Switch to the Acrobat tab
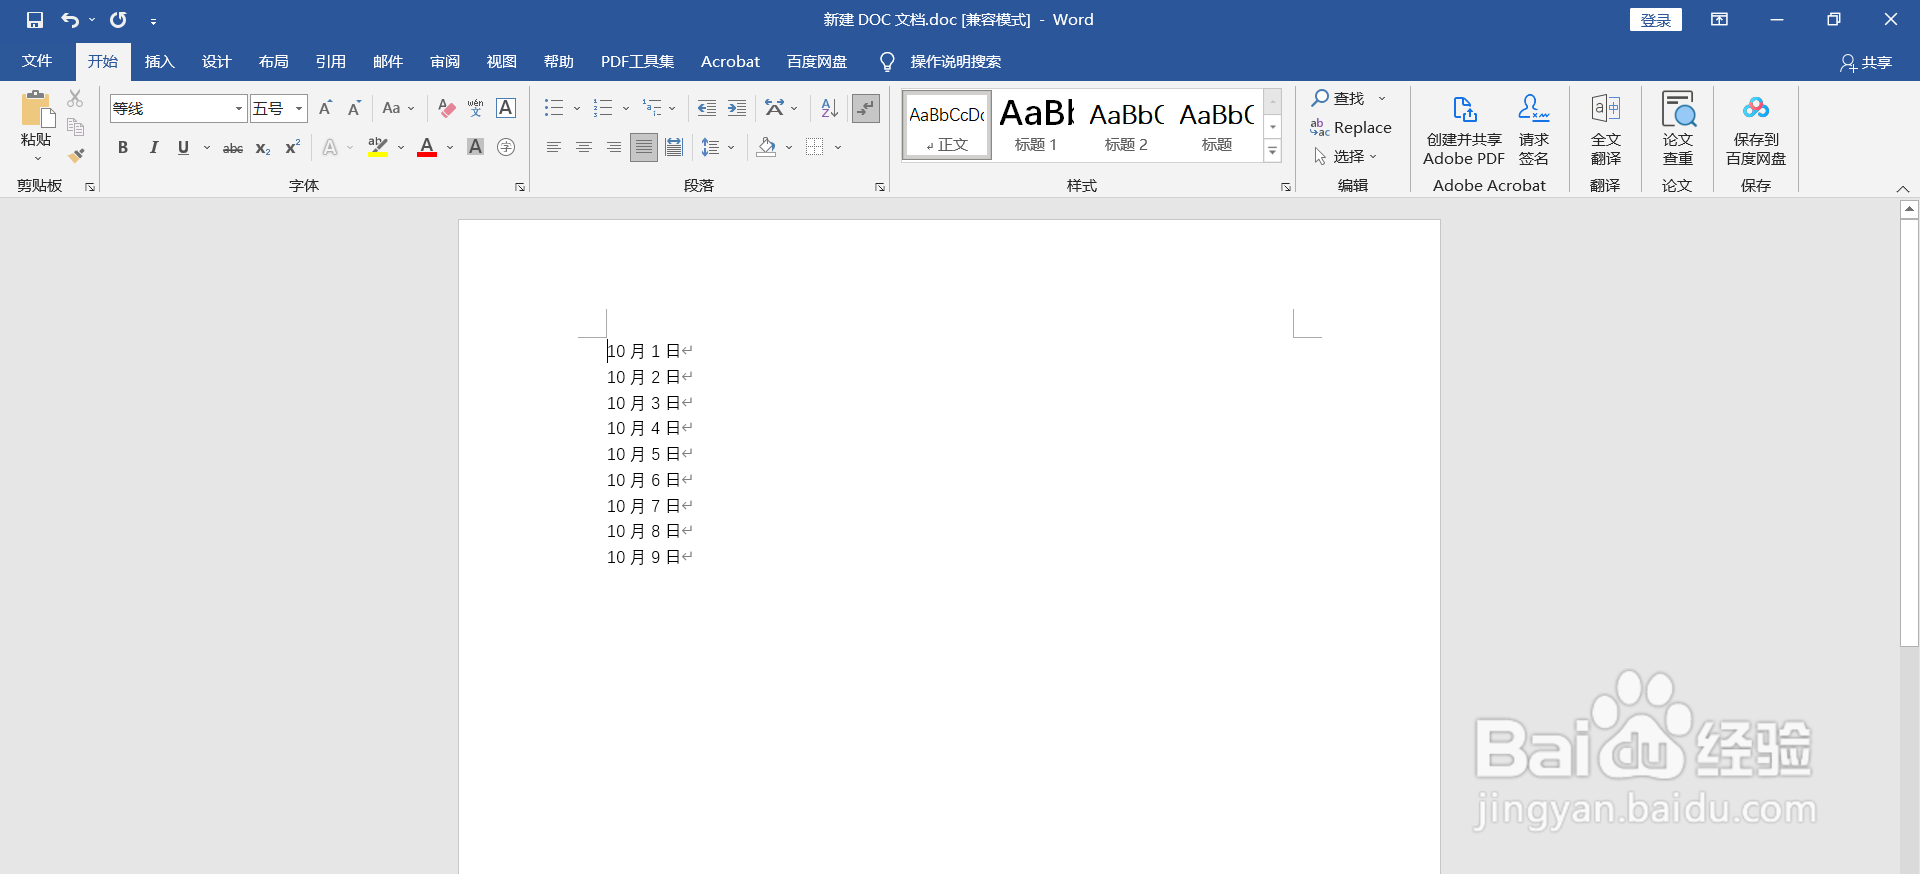 click(730, 62)
